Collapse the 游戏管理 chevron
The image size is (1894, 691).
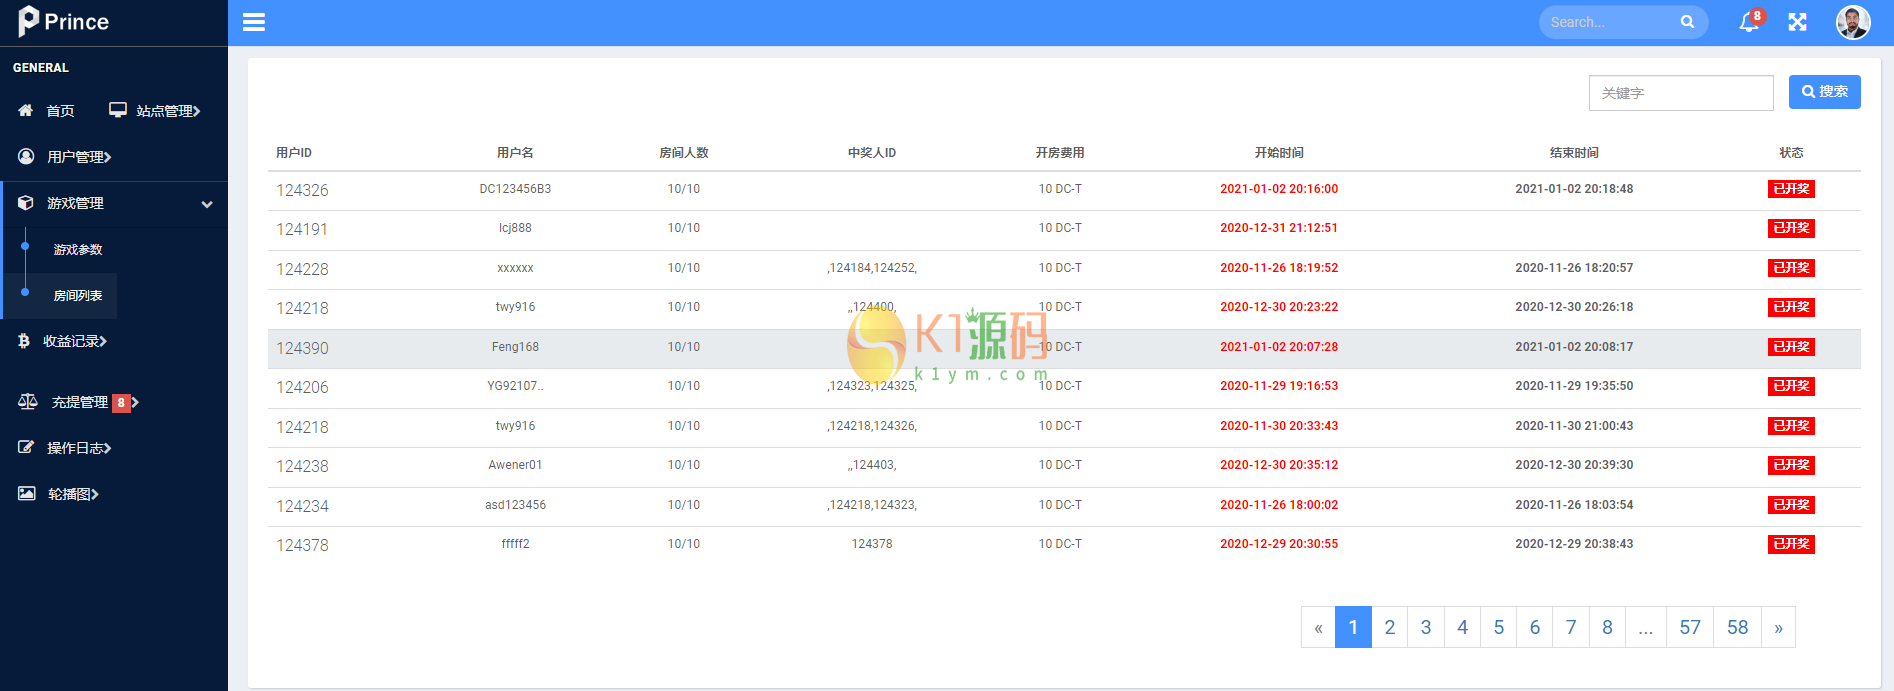[207, 204]
